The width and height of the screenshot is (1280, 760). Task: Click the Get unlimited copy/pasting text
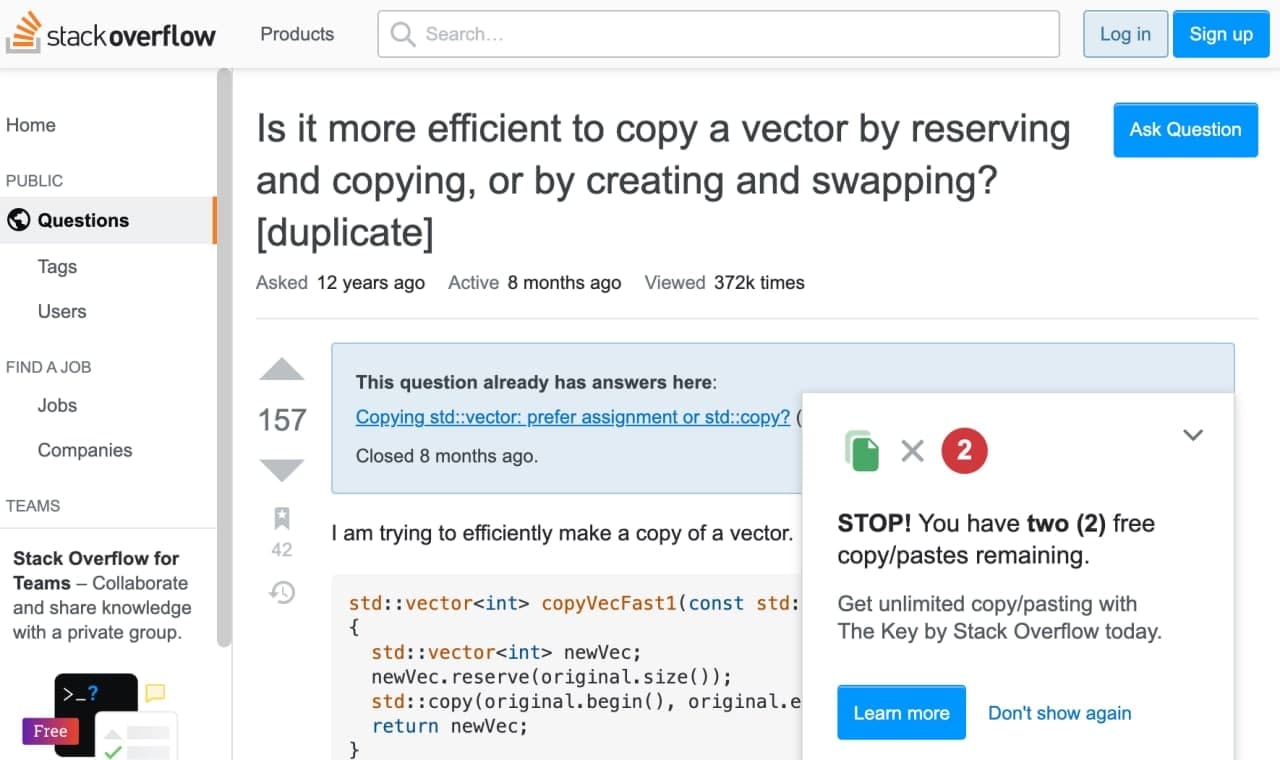(1000, 618)
